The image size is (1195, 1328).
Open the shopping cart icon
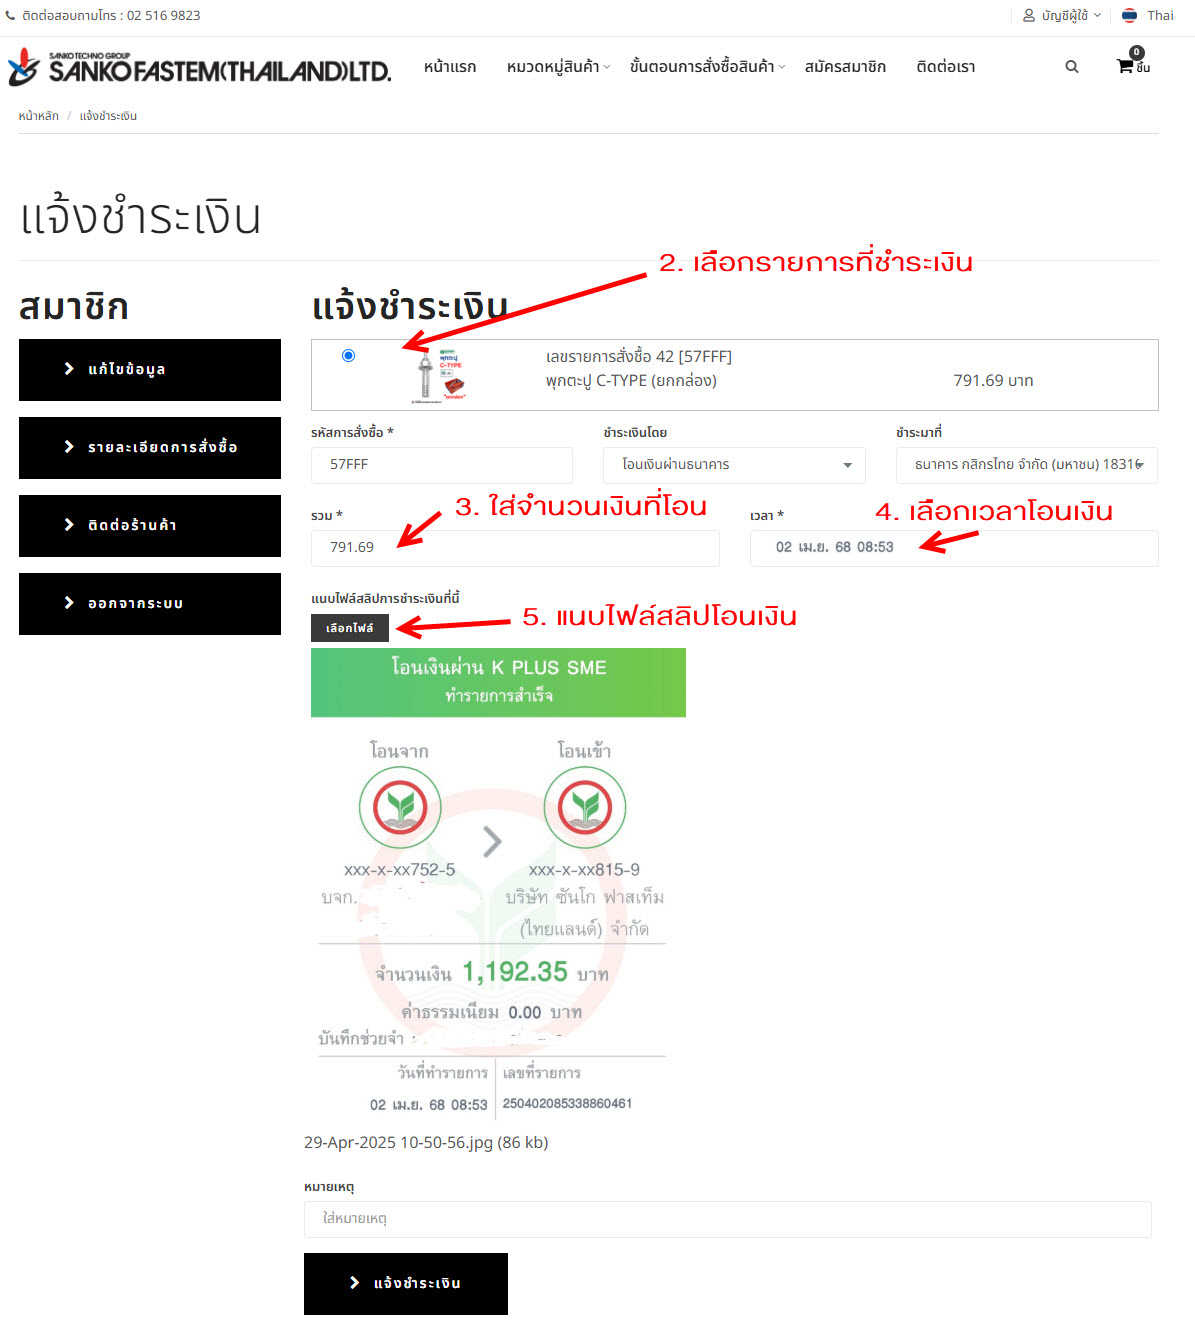[1126, 66]
